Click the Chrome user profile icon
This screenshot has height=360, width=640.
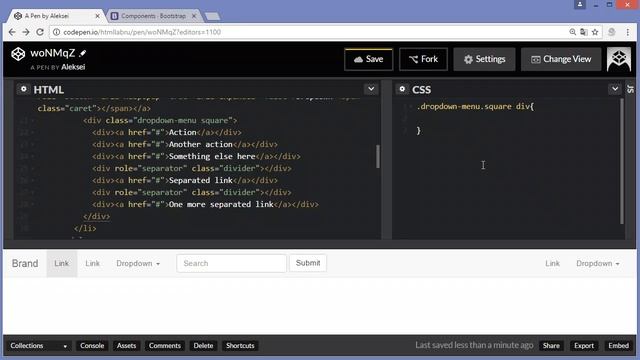(580, 4)
